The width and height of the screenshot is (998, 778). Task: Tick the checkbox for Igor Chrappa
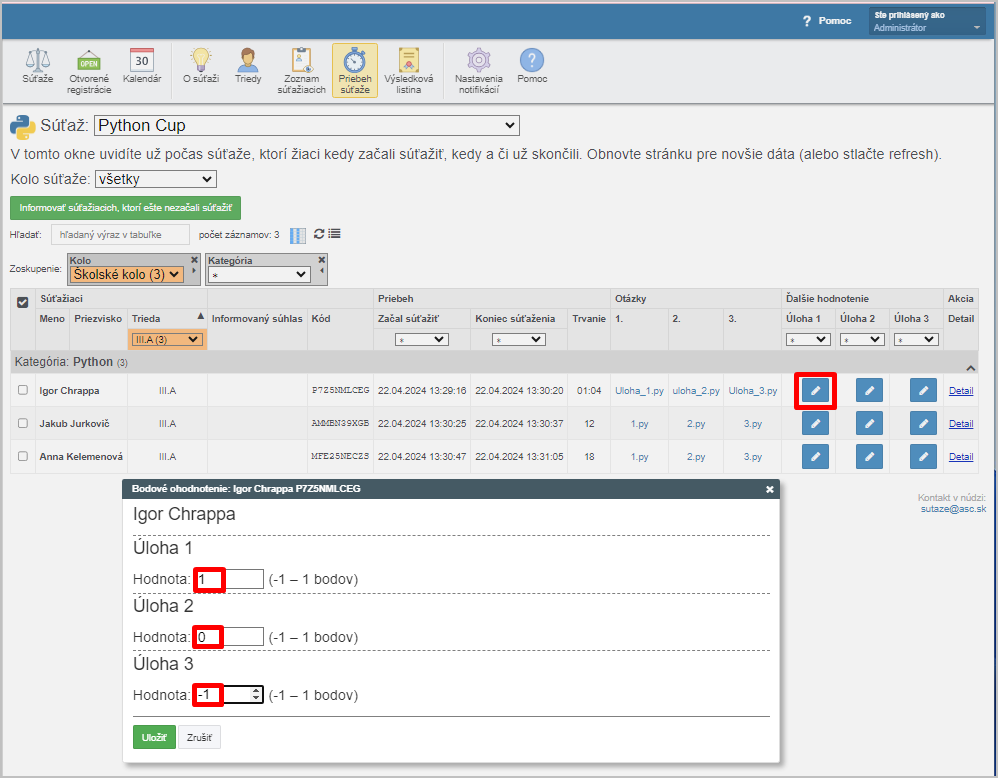coord(23,390)
